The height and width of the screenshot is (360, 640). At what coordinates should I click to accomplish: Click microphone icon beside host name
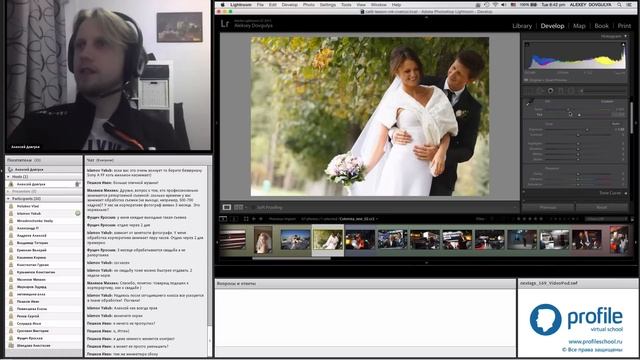[x=77, y=184]
